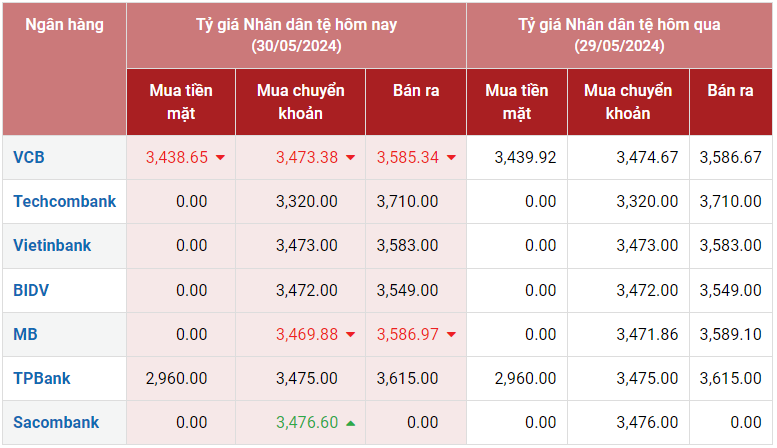The width and height of the screenshot is (777, 448).
Task: Click red down arrow beside VCB 3,438.65
Action: coord(220,158)
